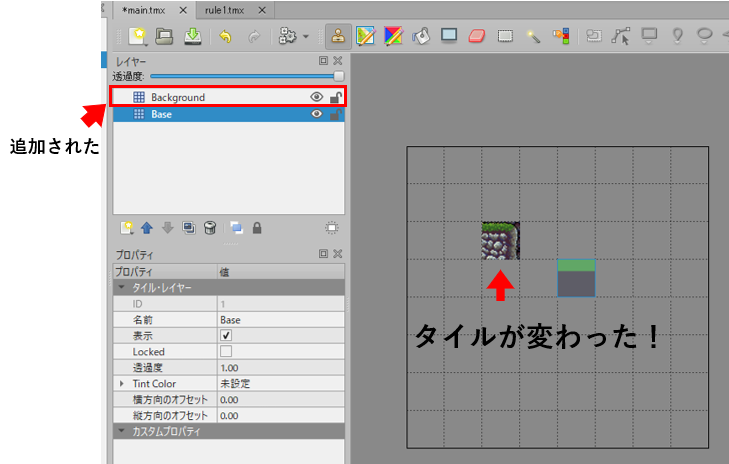
Task: Execute command gear icon
Action: pyautogui.click(x=287, y=36)
